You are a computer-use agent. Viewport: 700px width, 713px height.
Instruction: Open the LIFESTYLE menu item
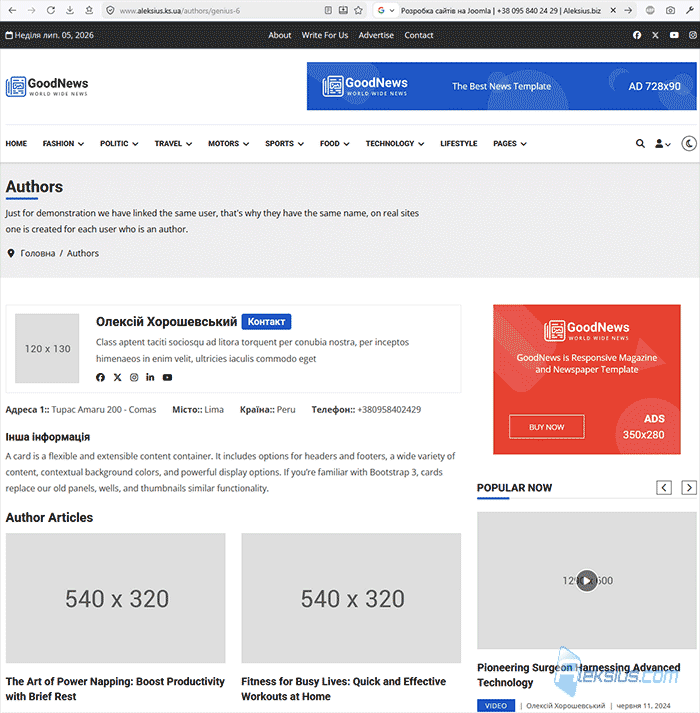(x=458, y=144)
